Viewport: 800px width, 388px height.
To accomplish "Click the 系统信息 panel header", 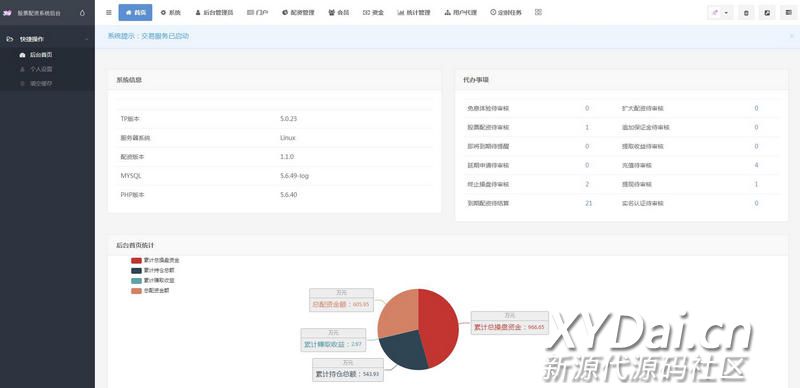I will tap(274, 80).
